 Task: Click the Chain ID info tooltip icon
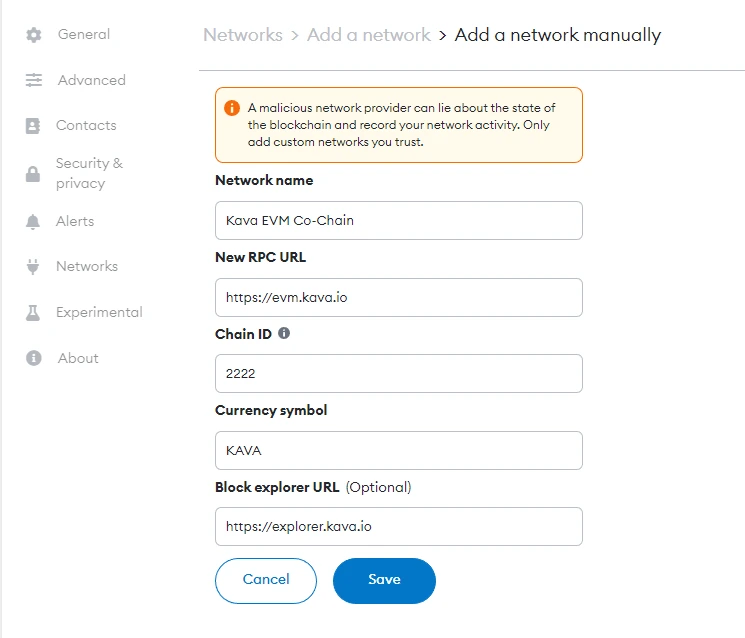pos(284,333)
